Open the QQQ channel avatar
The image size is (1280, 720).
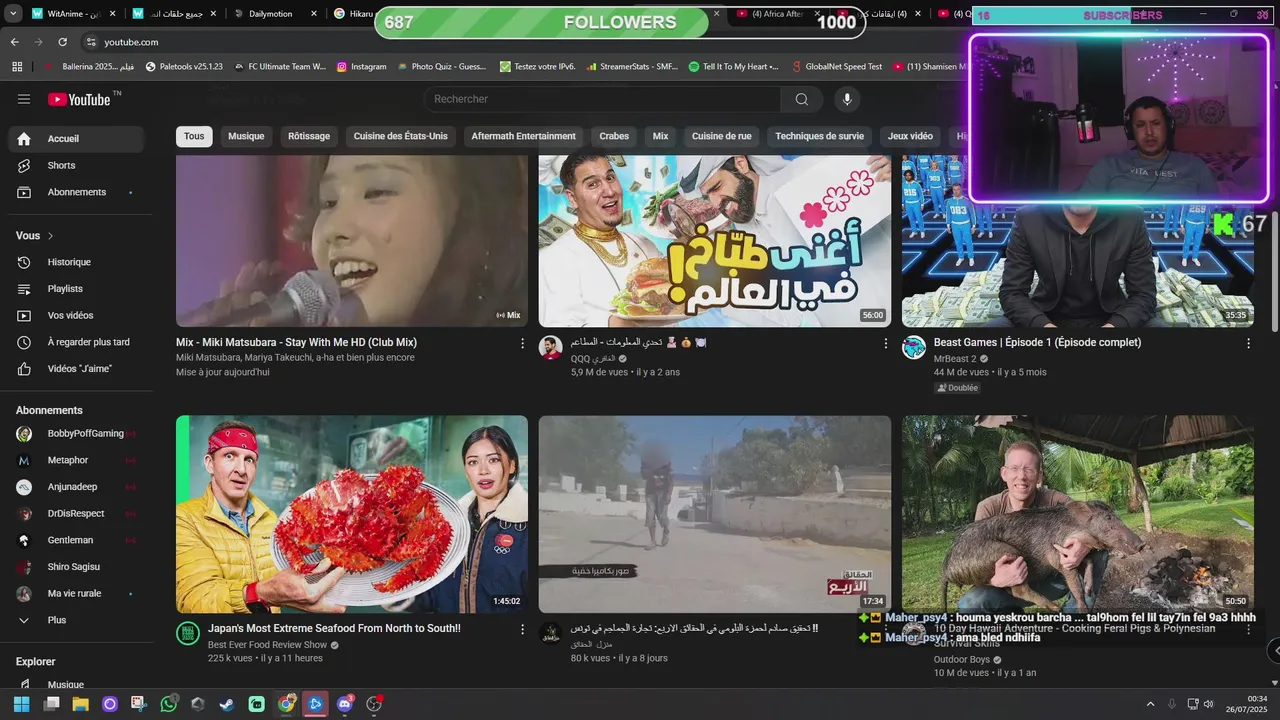[551, 347]
